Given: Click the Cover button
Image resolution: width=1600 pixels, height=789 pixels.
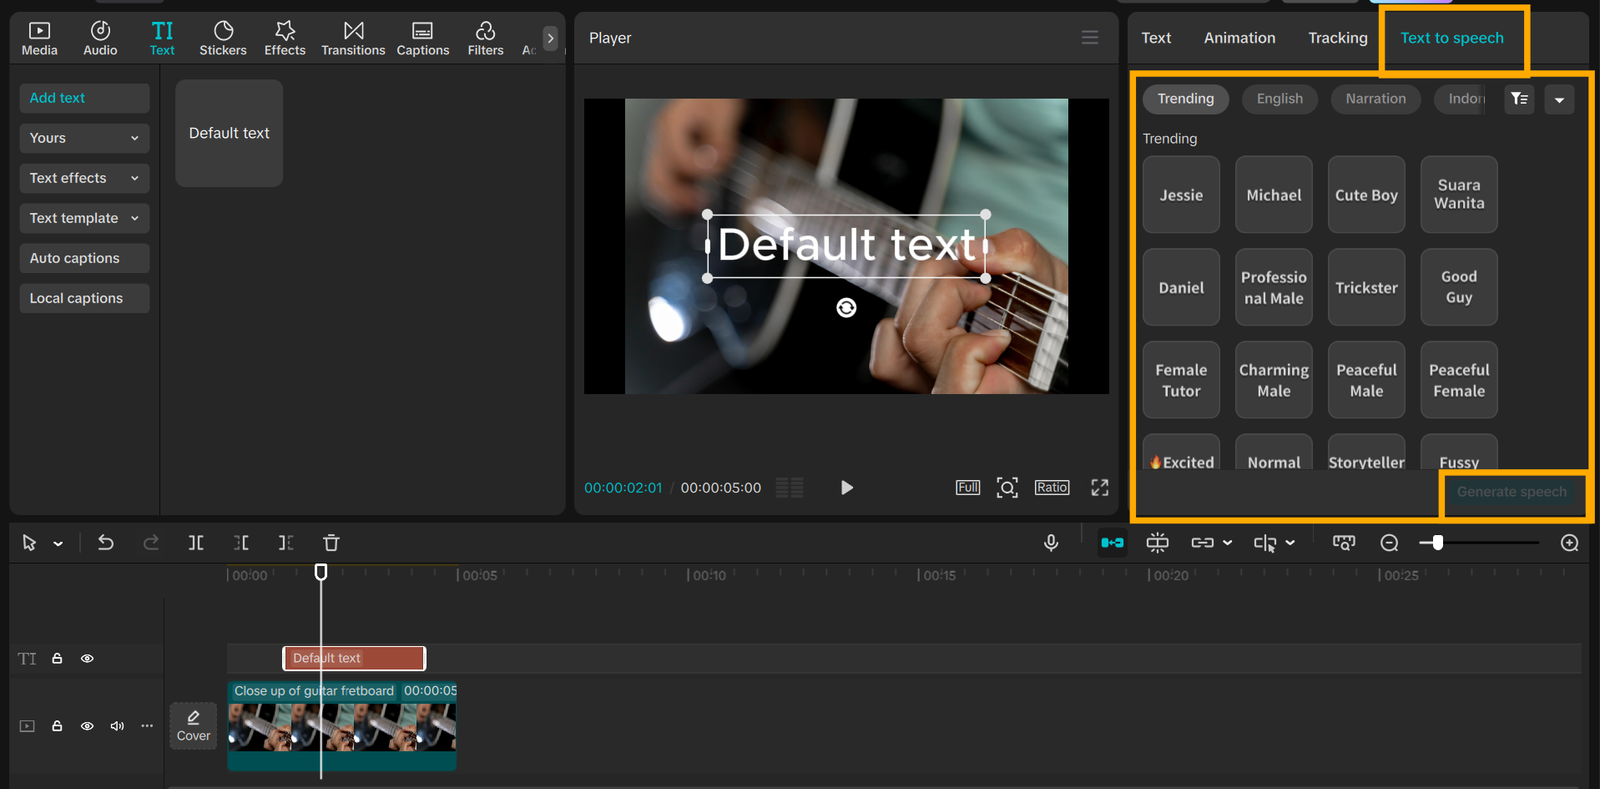Looking at the screenshot, I should [193, 726].
